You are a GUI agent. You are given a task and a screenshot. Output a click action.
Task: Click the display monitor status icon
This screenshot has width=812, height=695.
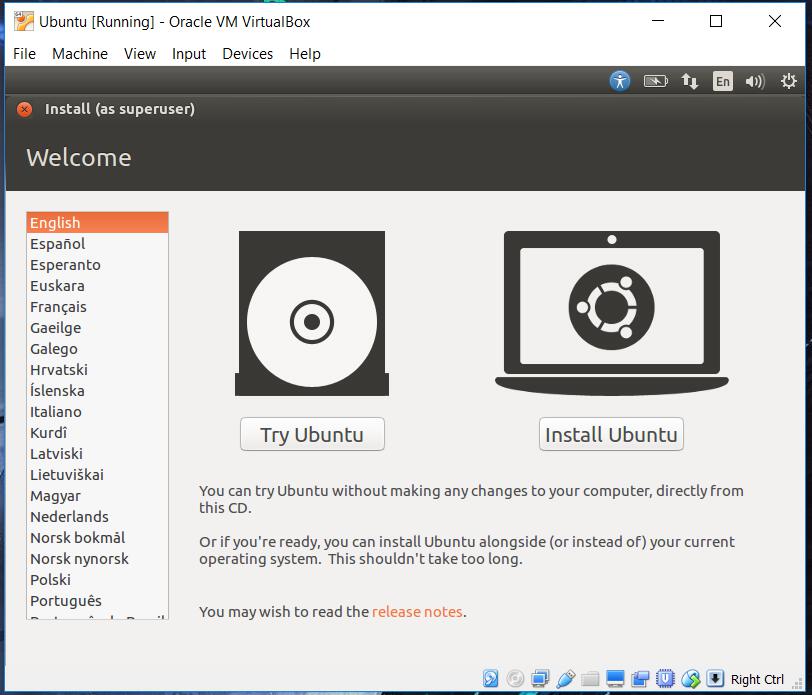[x=615, y=678]
